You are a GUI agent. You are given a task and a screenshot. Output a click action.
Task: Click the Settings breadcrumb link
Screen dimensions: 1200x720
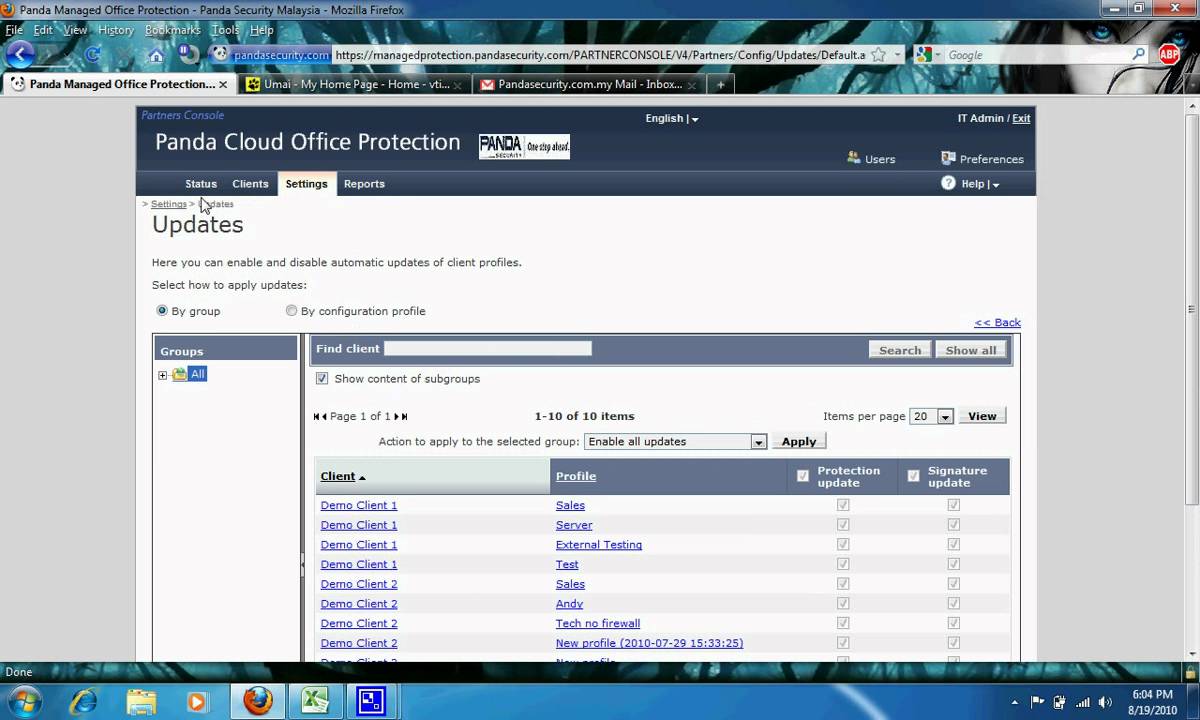169,204
